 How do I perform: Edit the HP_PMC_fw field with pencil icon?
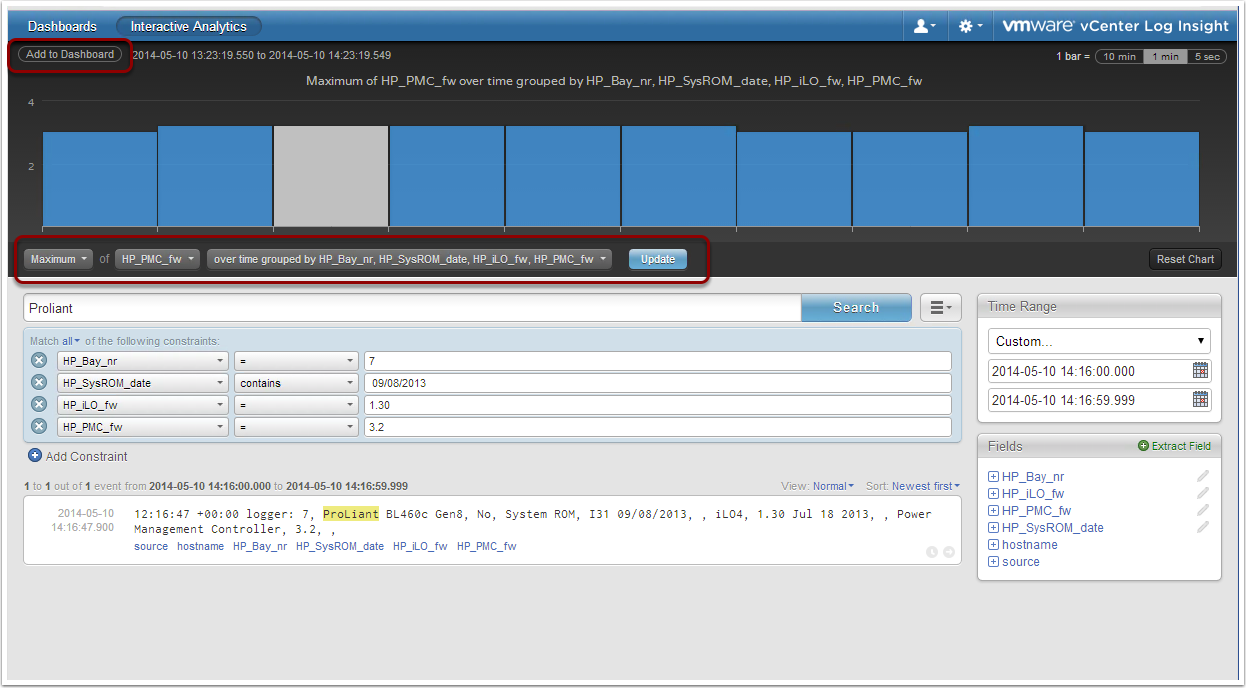[x=1203, y=510]
